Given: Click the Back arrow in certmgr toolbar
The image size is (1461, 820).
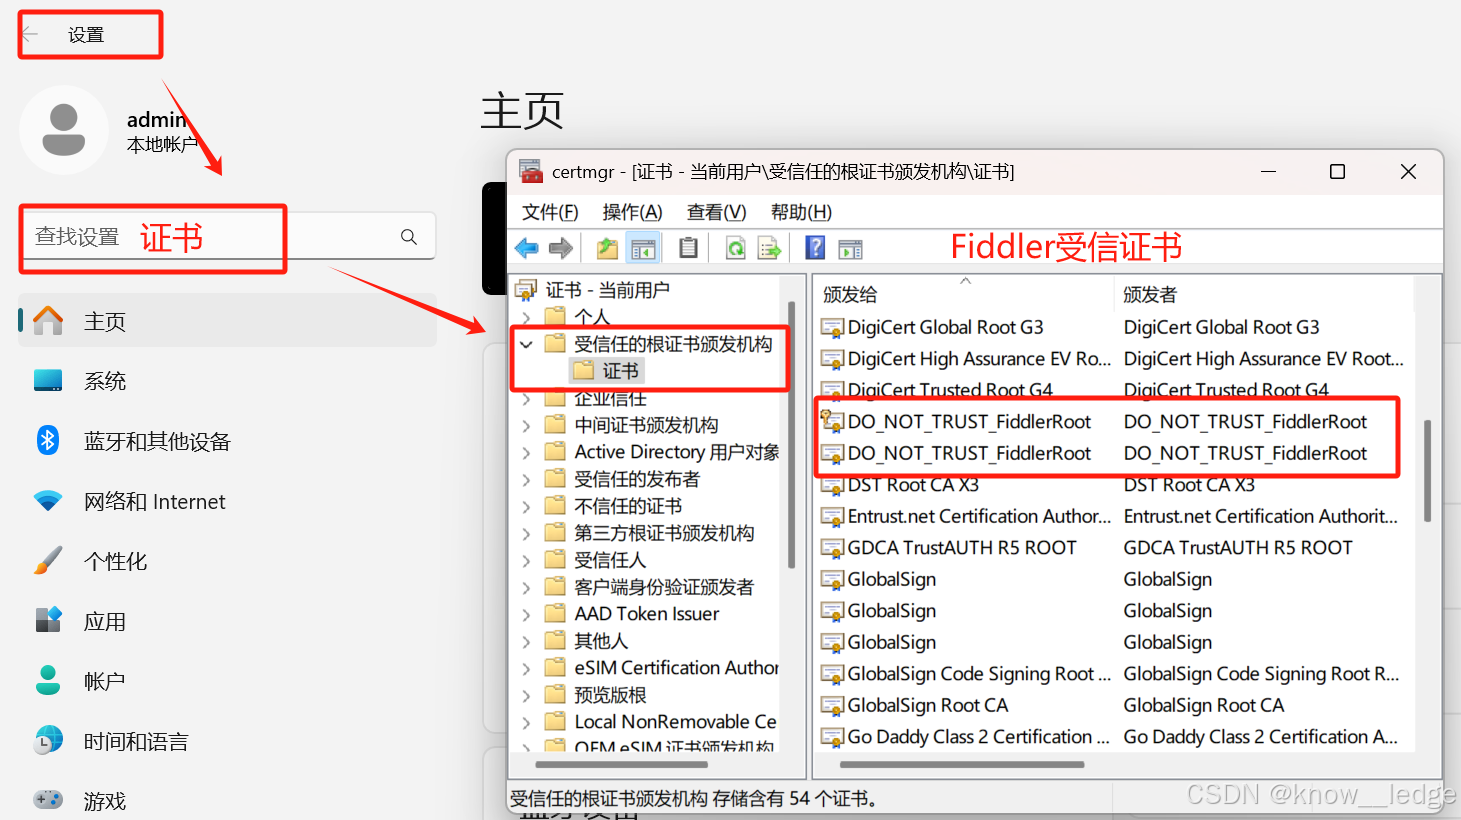Looking at the screenshot, I should tap(527, 248).
